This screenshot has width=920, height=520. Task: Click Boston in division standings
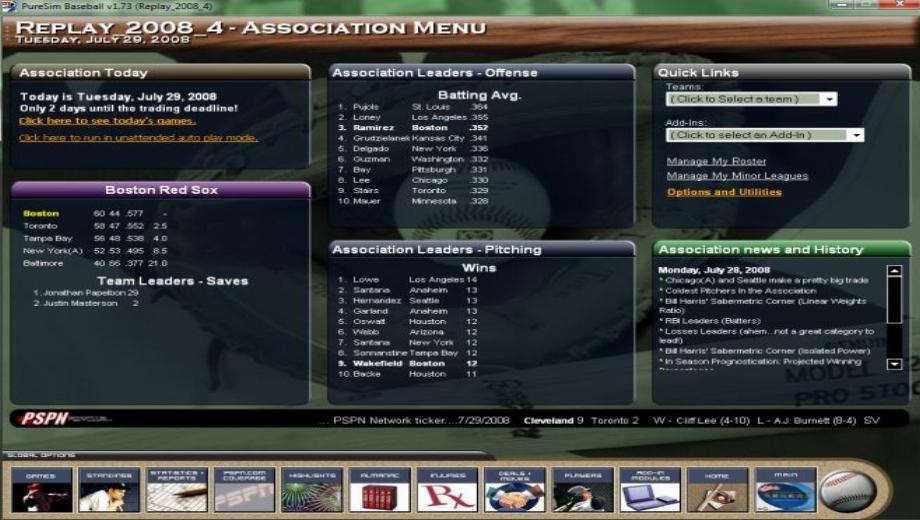[x=41, y=214]
